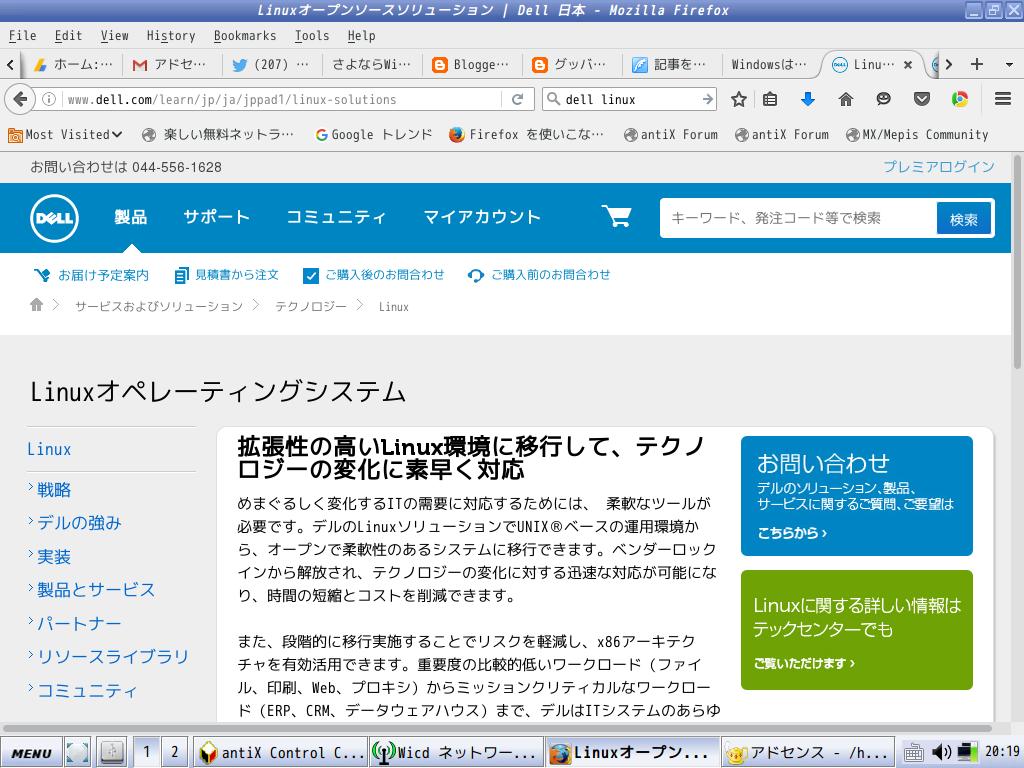Close the Linu… Dell tab

908,65
